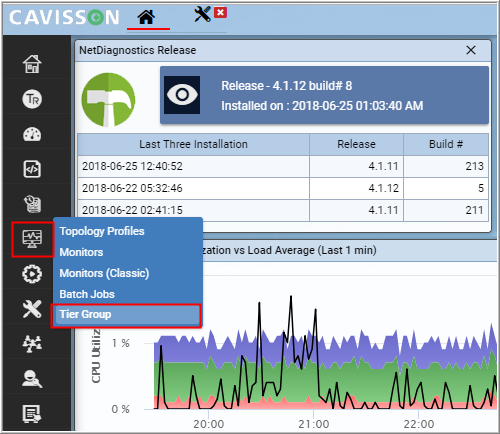Viewport: 500px width, 434px height.
Task: Select installation row 2018-06-22 05:32:46
Action: [x=283, y=188]
